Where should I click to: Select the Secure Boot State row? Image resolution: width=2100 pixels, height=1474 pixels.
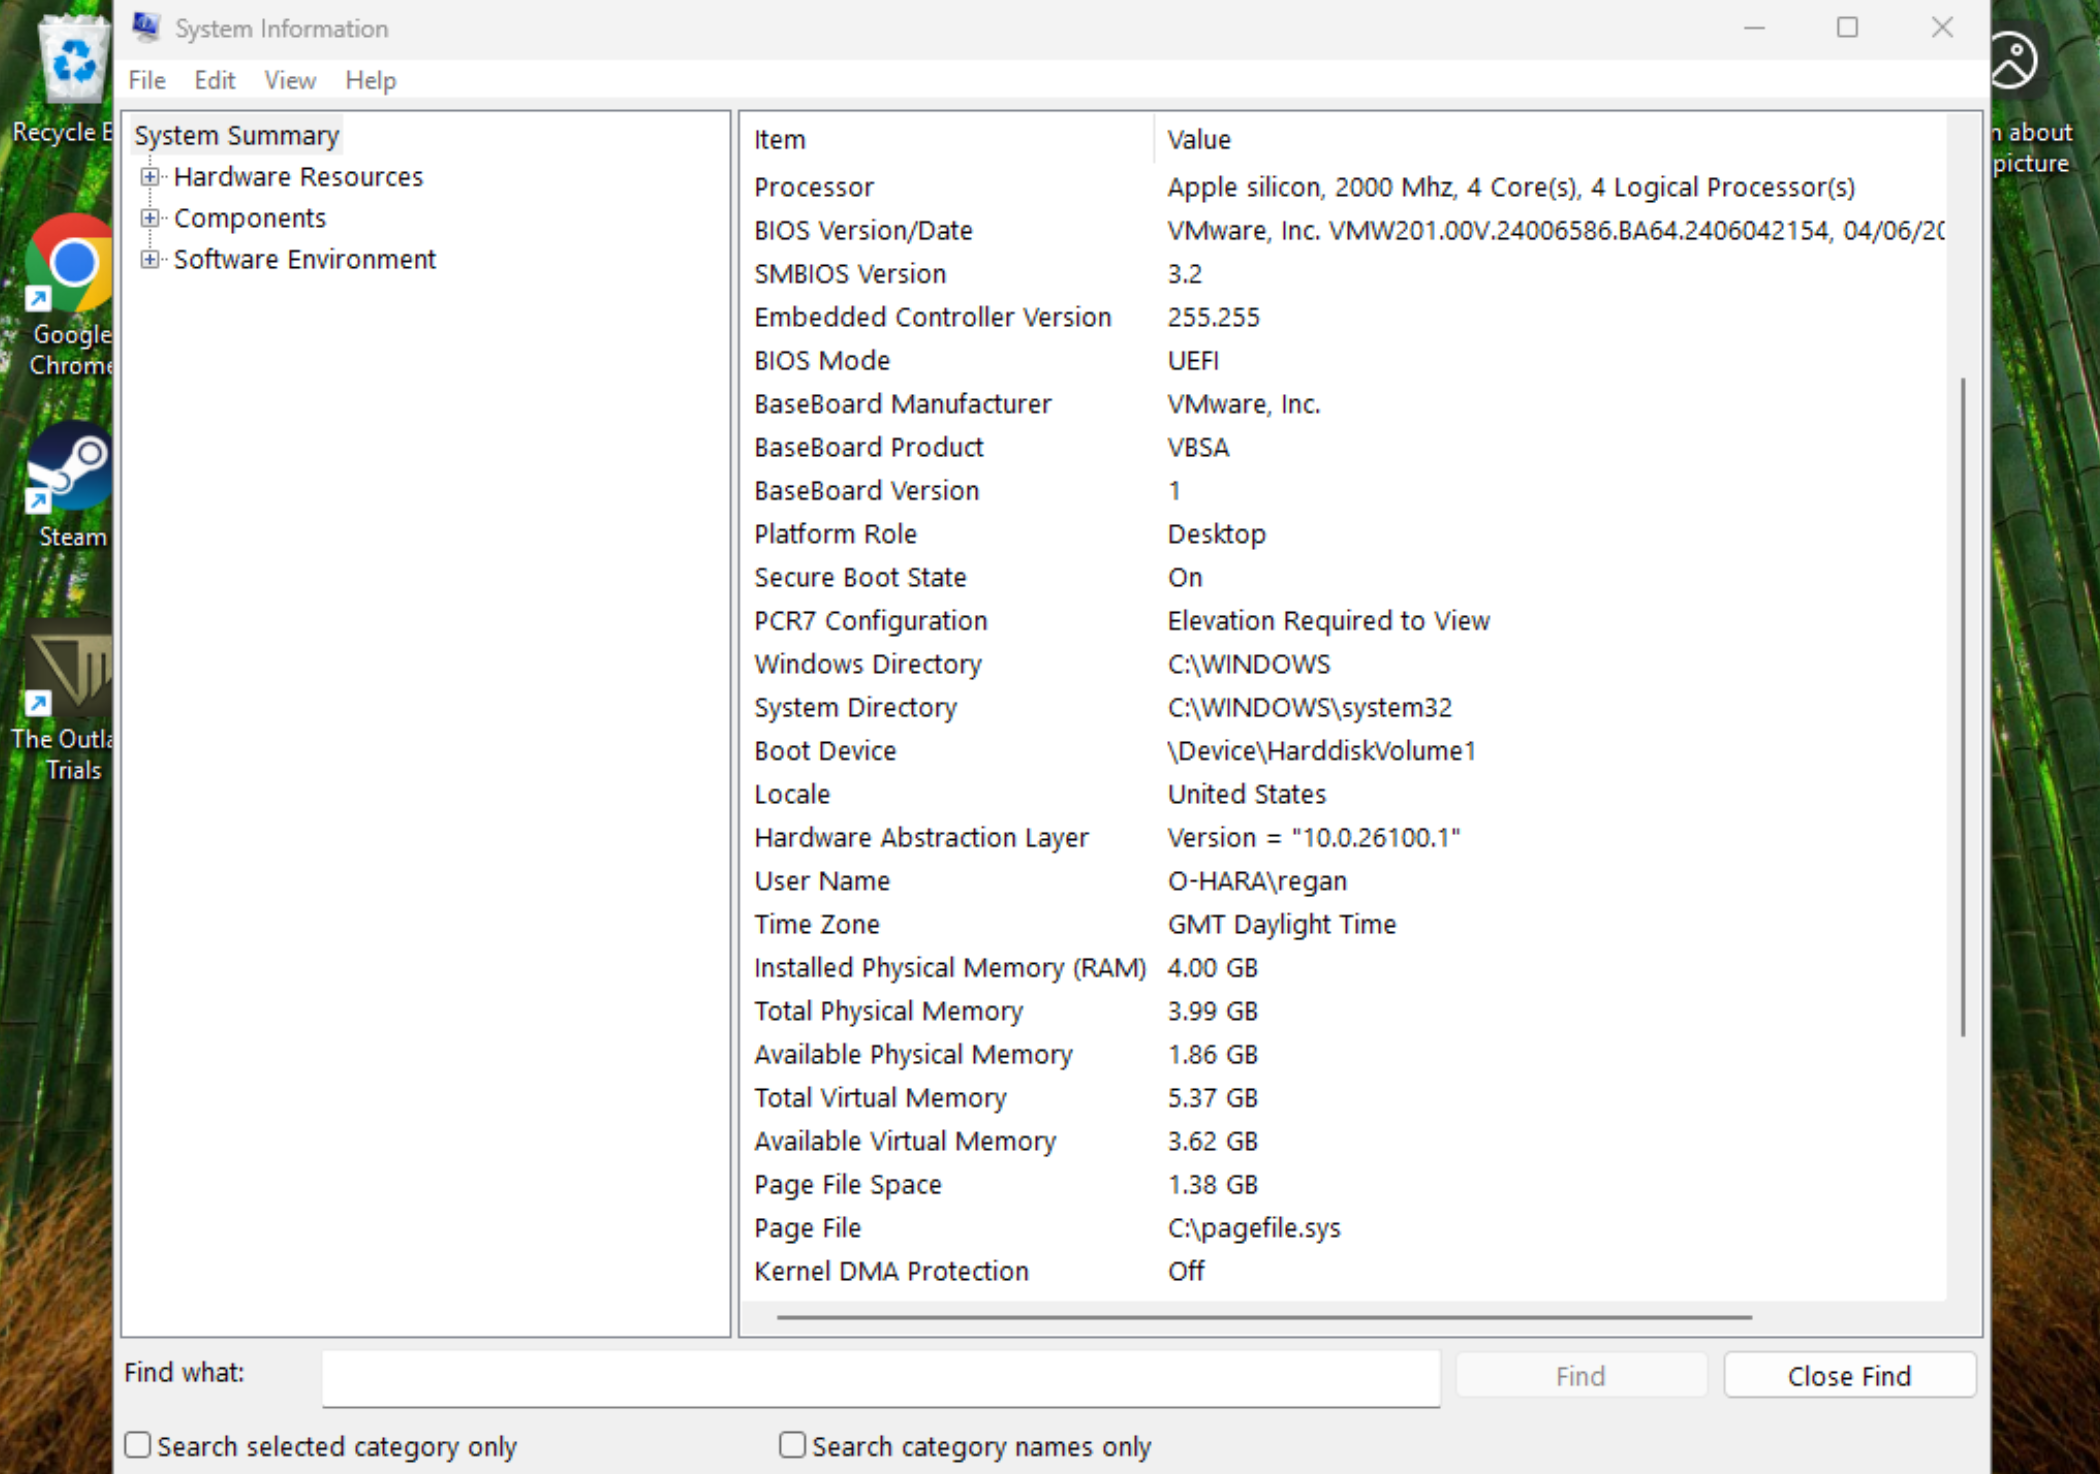1344,577
